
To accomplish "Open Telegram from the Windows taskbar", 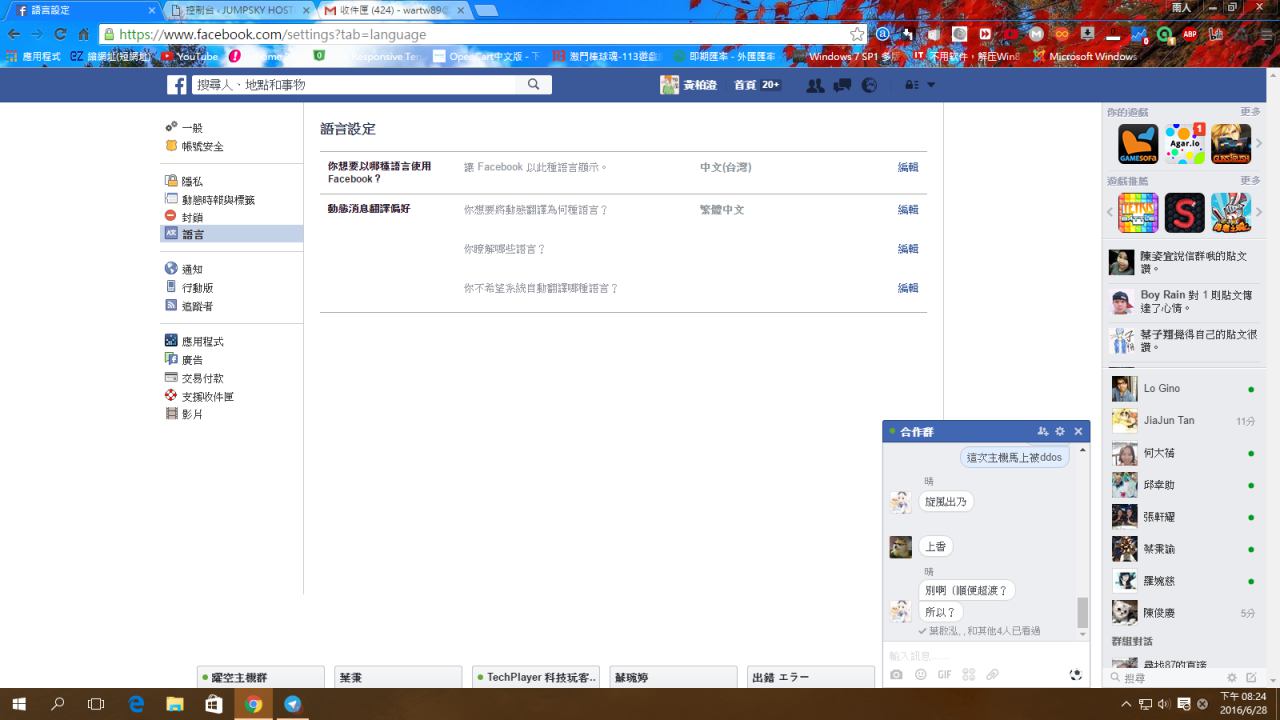I will click(292, 704).
